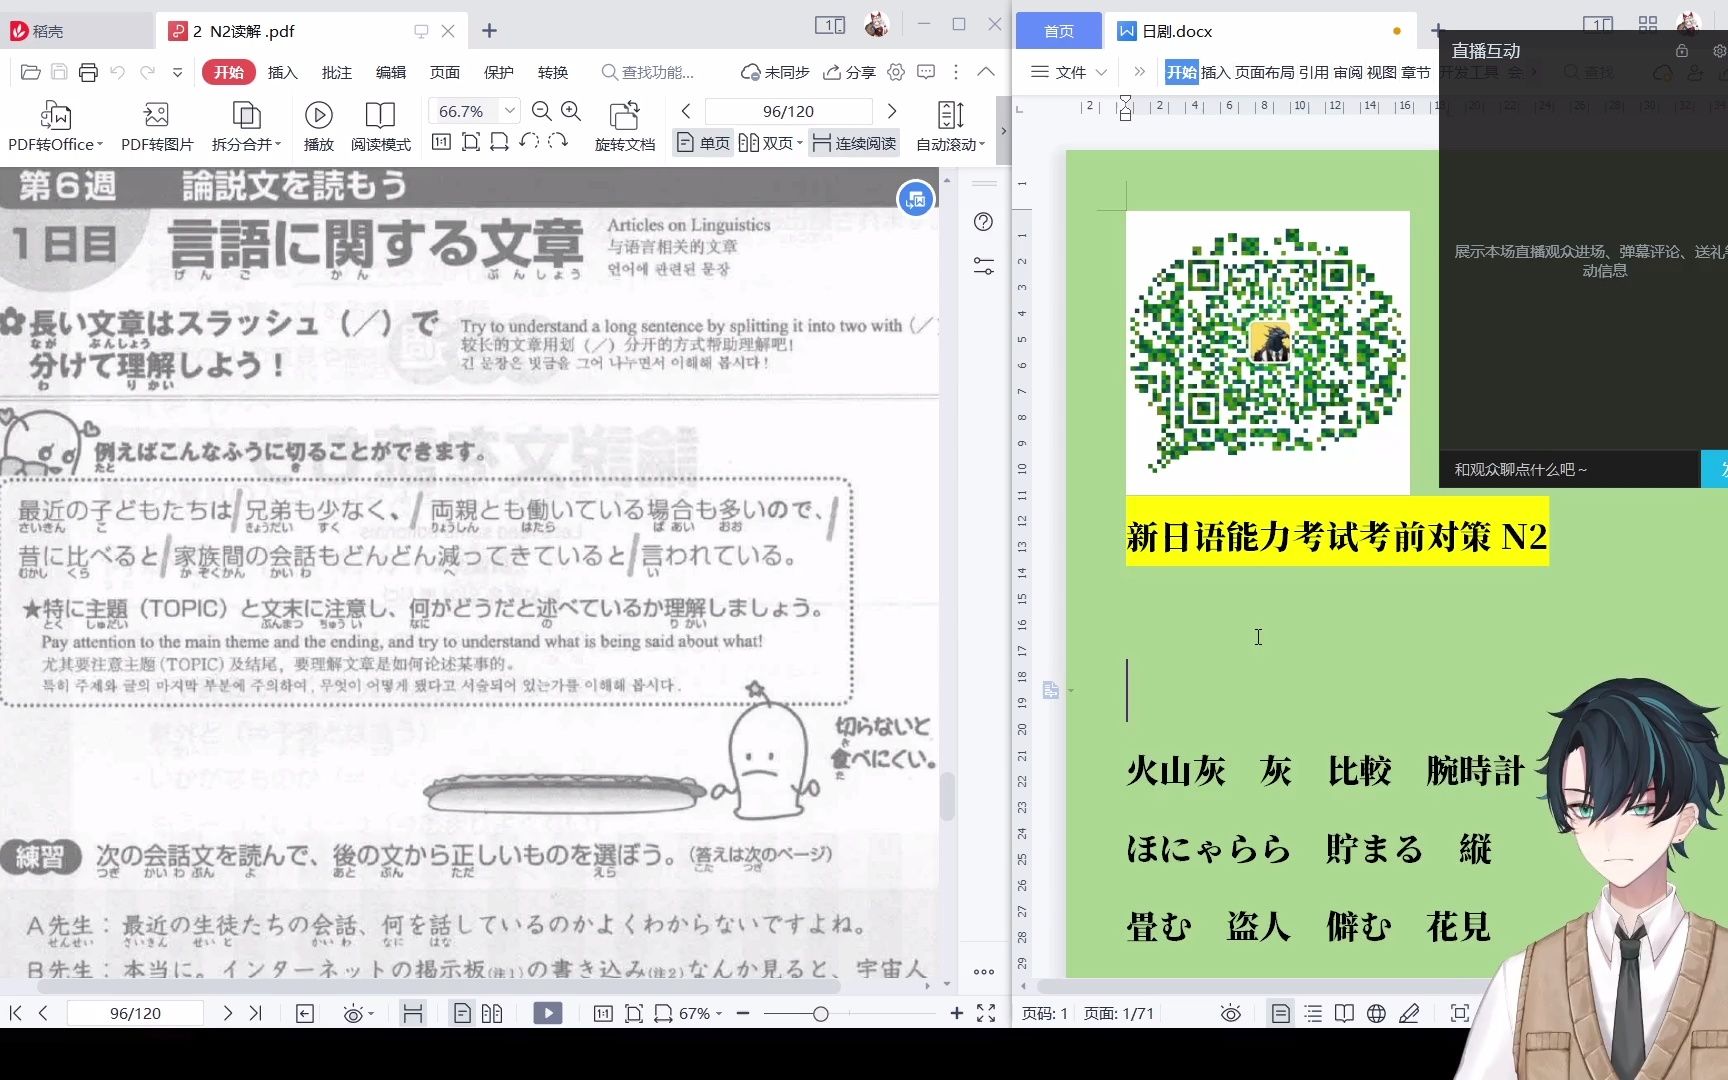This screenshot has height=1080, width=1728.
Task: Set actual size with the 1:1 ribbon icon
Action: [x=441, y=142]
